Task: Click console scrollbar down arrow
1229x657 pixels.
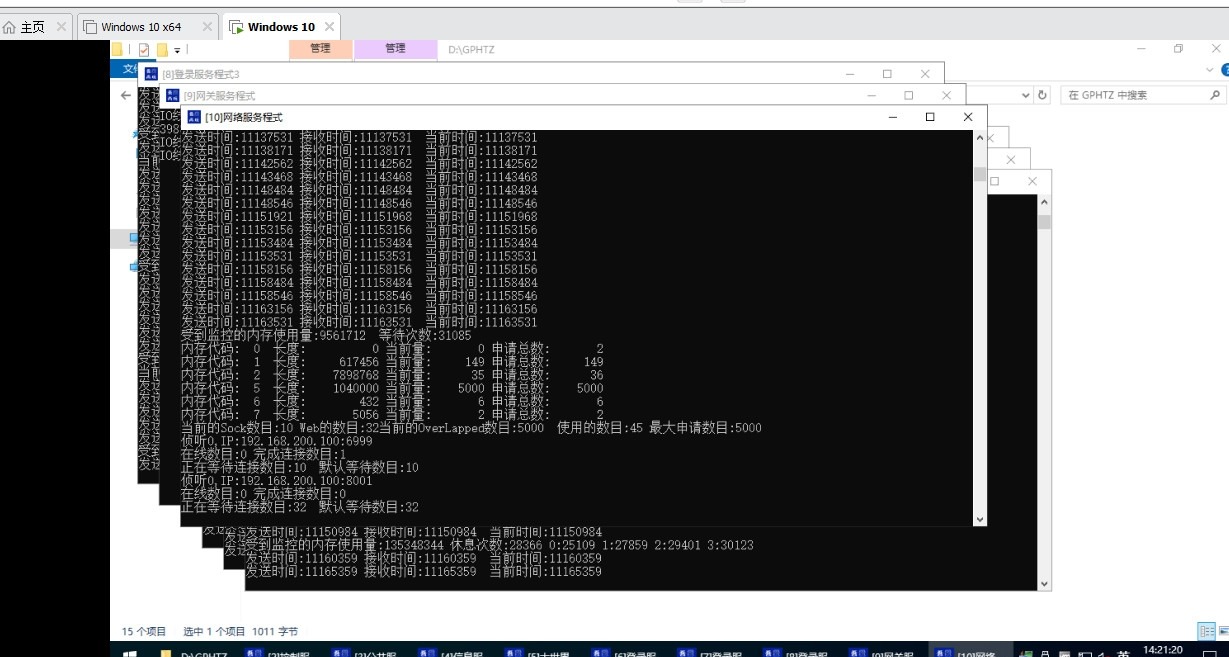Action: tap(979, 519)
